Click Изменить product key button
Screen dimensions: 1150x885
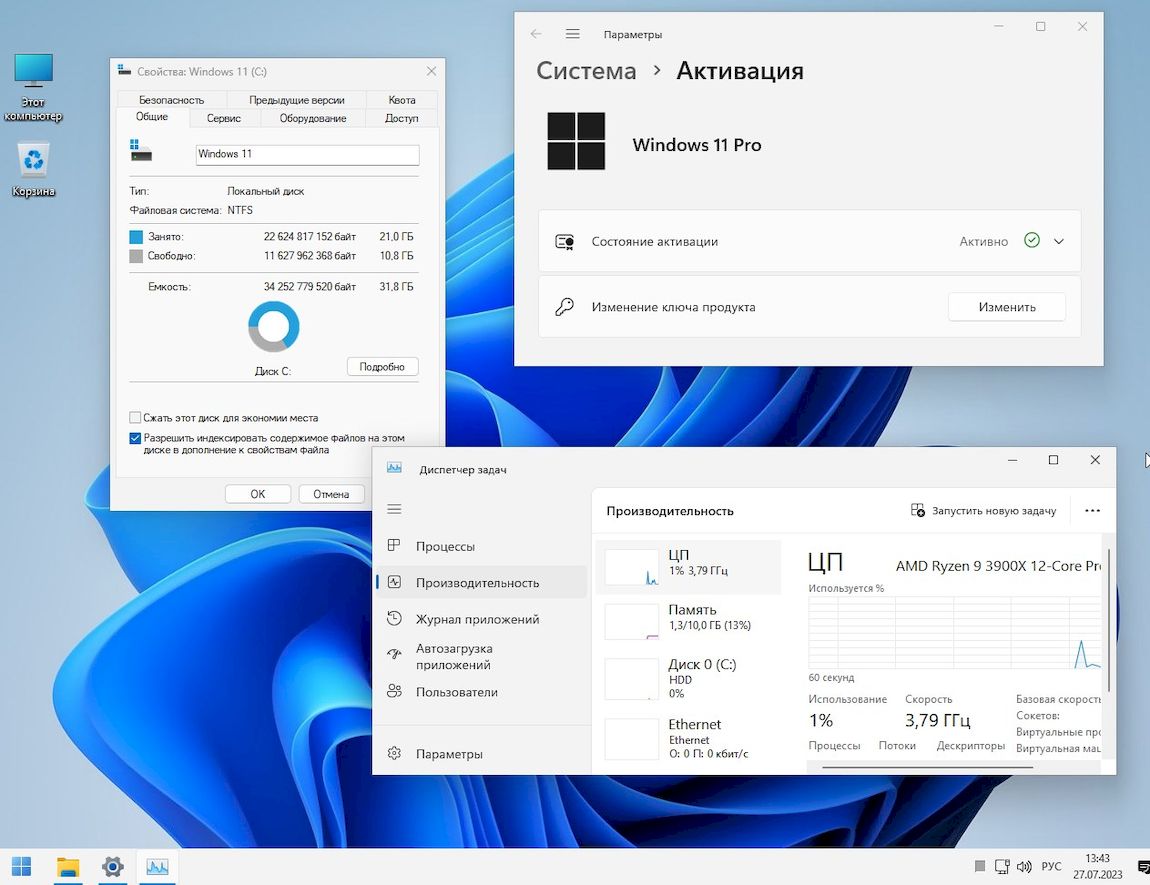point(1006,307)
